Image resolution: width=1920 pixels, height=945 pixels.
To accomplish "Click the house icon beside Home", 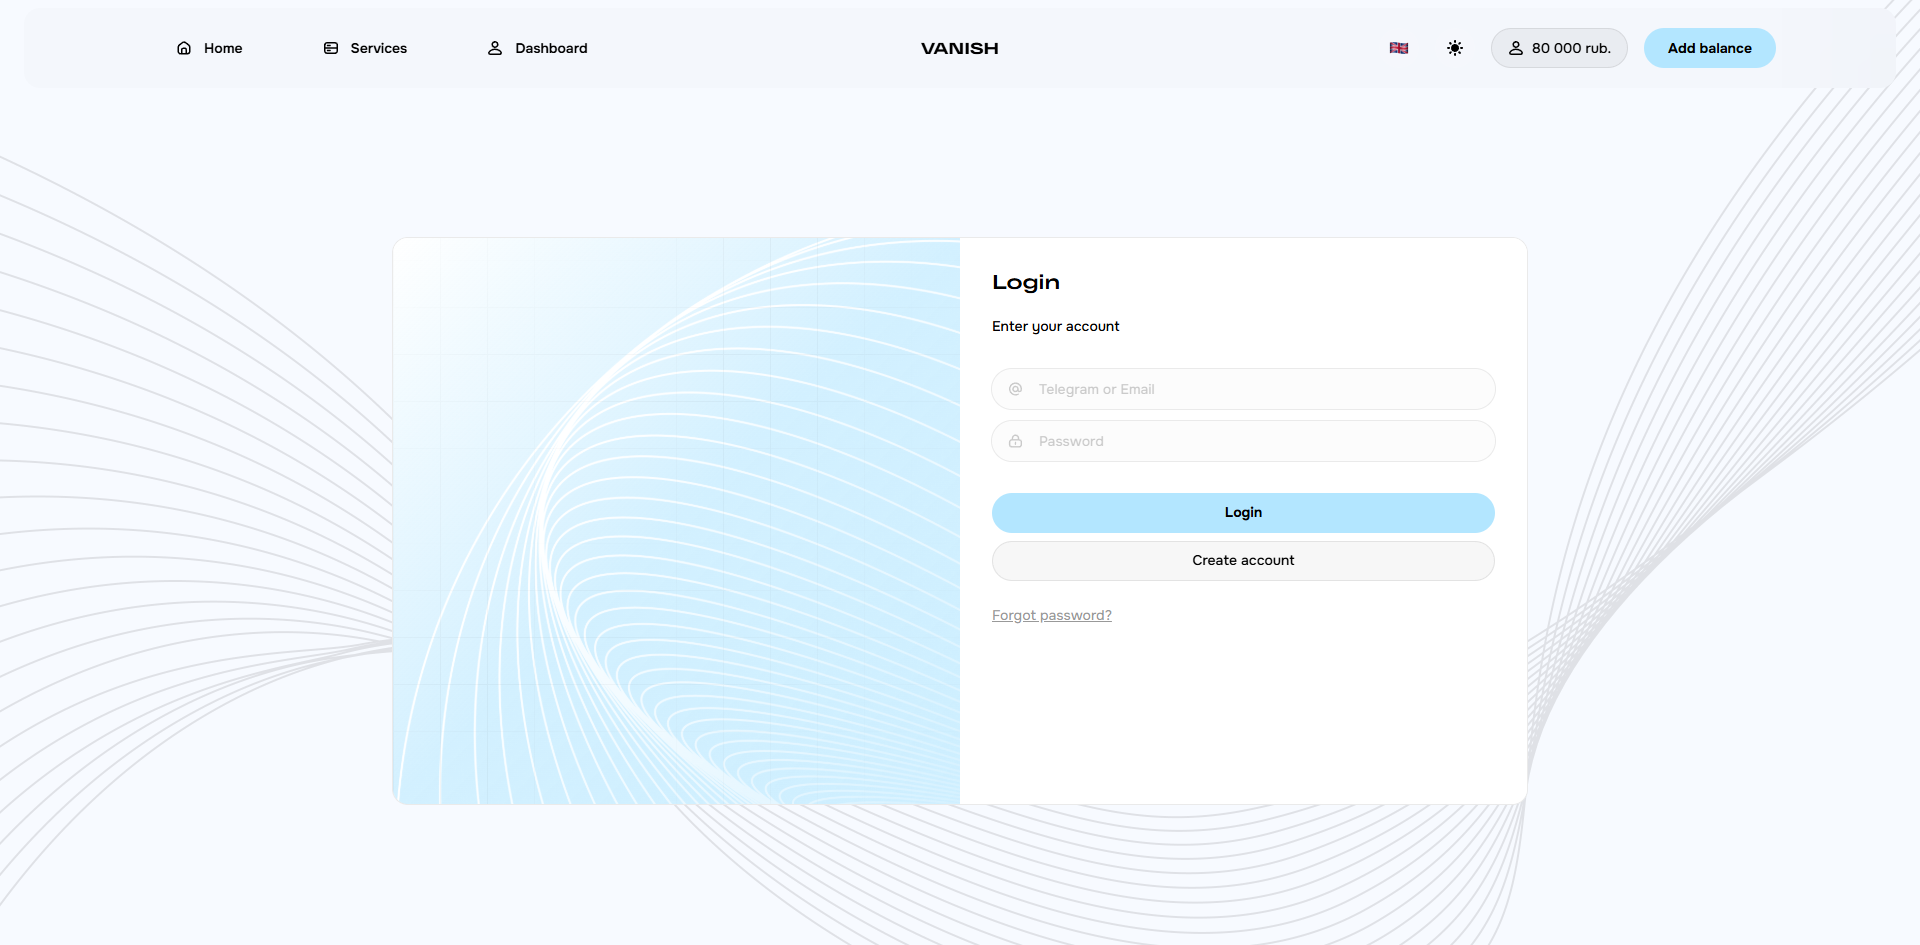I will click(184, 48).
